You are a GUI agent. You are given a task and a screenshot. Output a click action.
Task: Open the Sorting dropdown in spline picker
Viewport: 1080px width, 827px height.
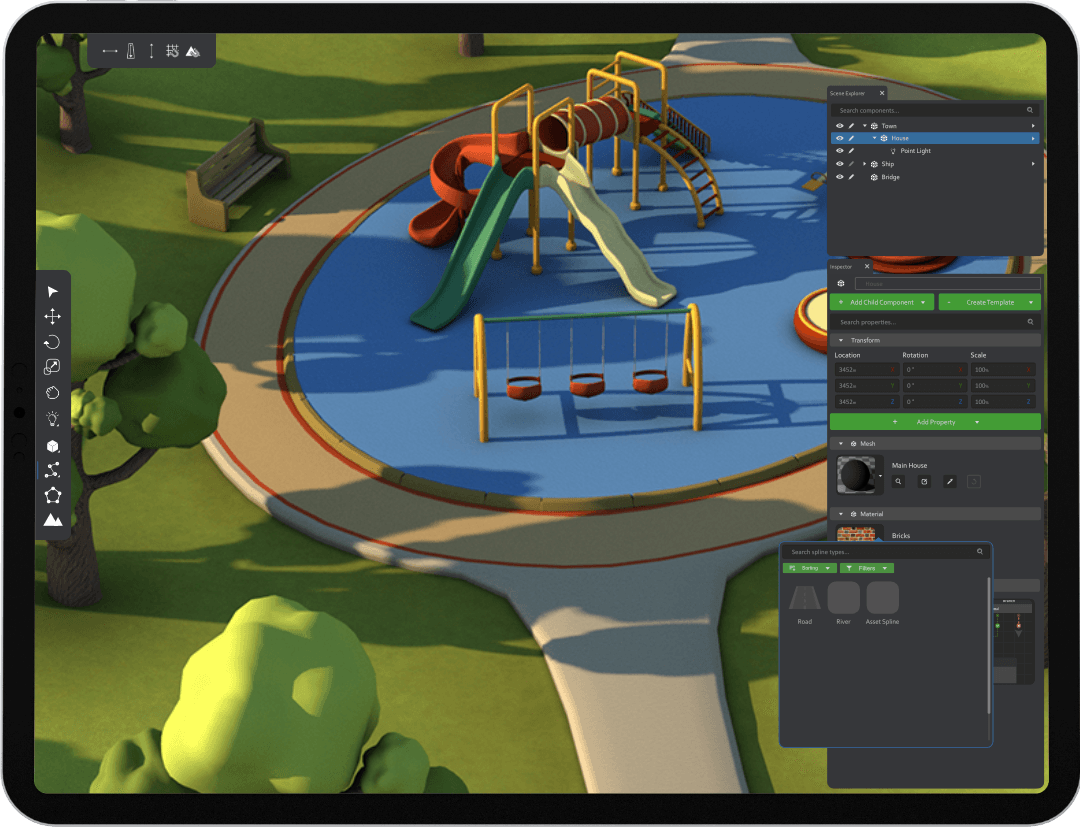(x=810, y=568)
